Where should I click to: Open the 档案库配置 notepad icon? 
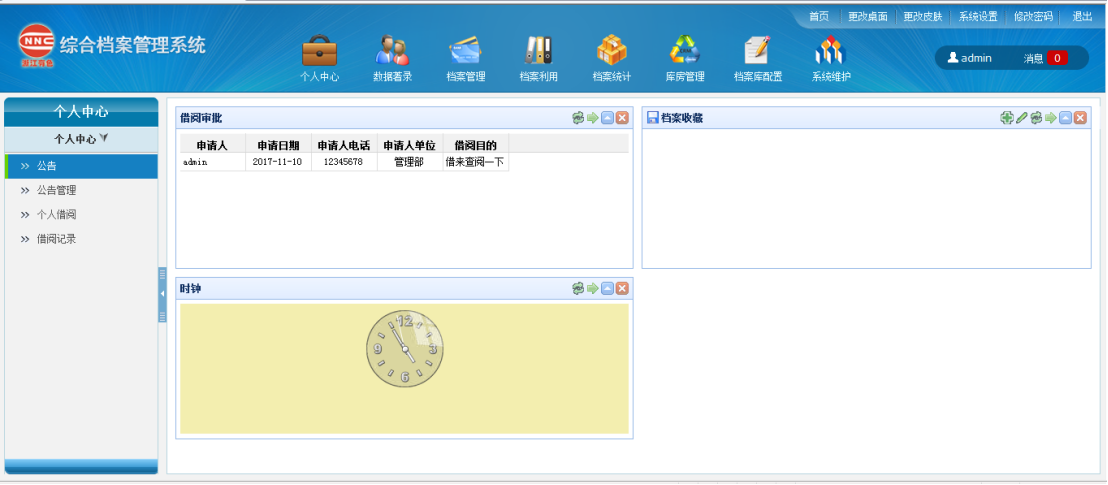tap(758, 50)
